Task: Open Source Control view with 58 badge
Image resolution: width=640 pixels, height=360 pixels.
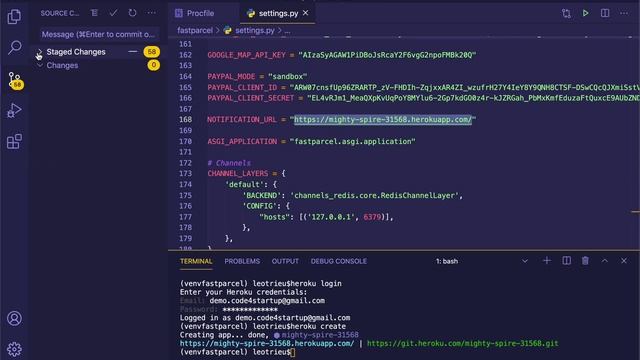Action: click(15, 80)
